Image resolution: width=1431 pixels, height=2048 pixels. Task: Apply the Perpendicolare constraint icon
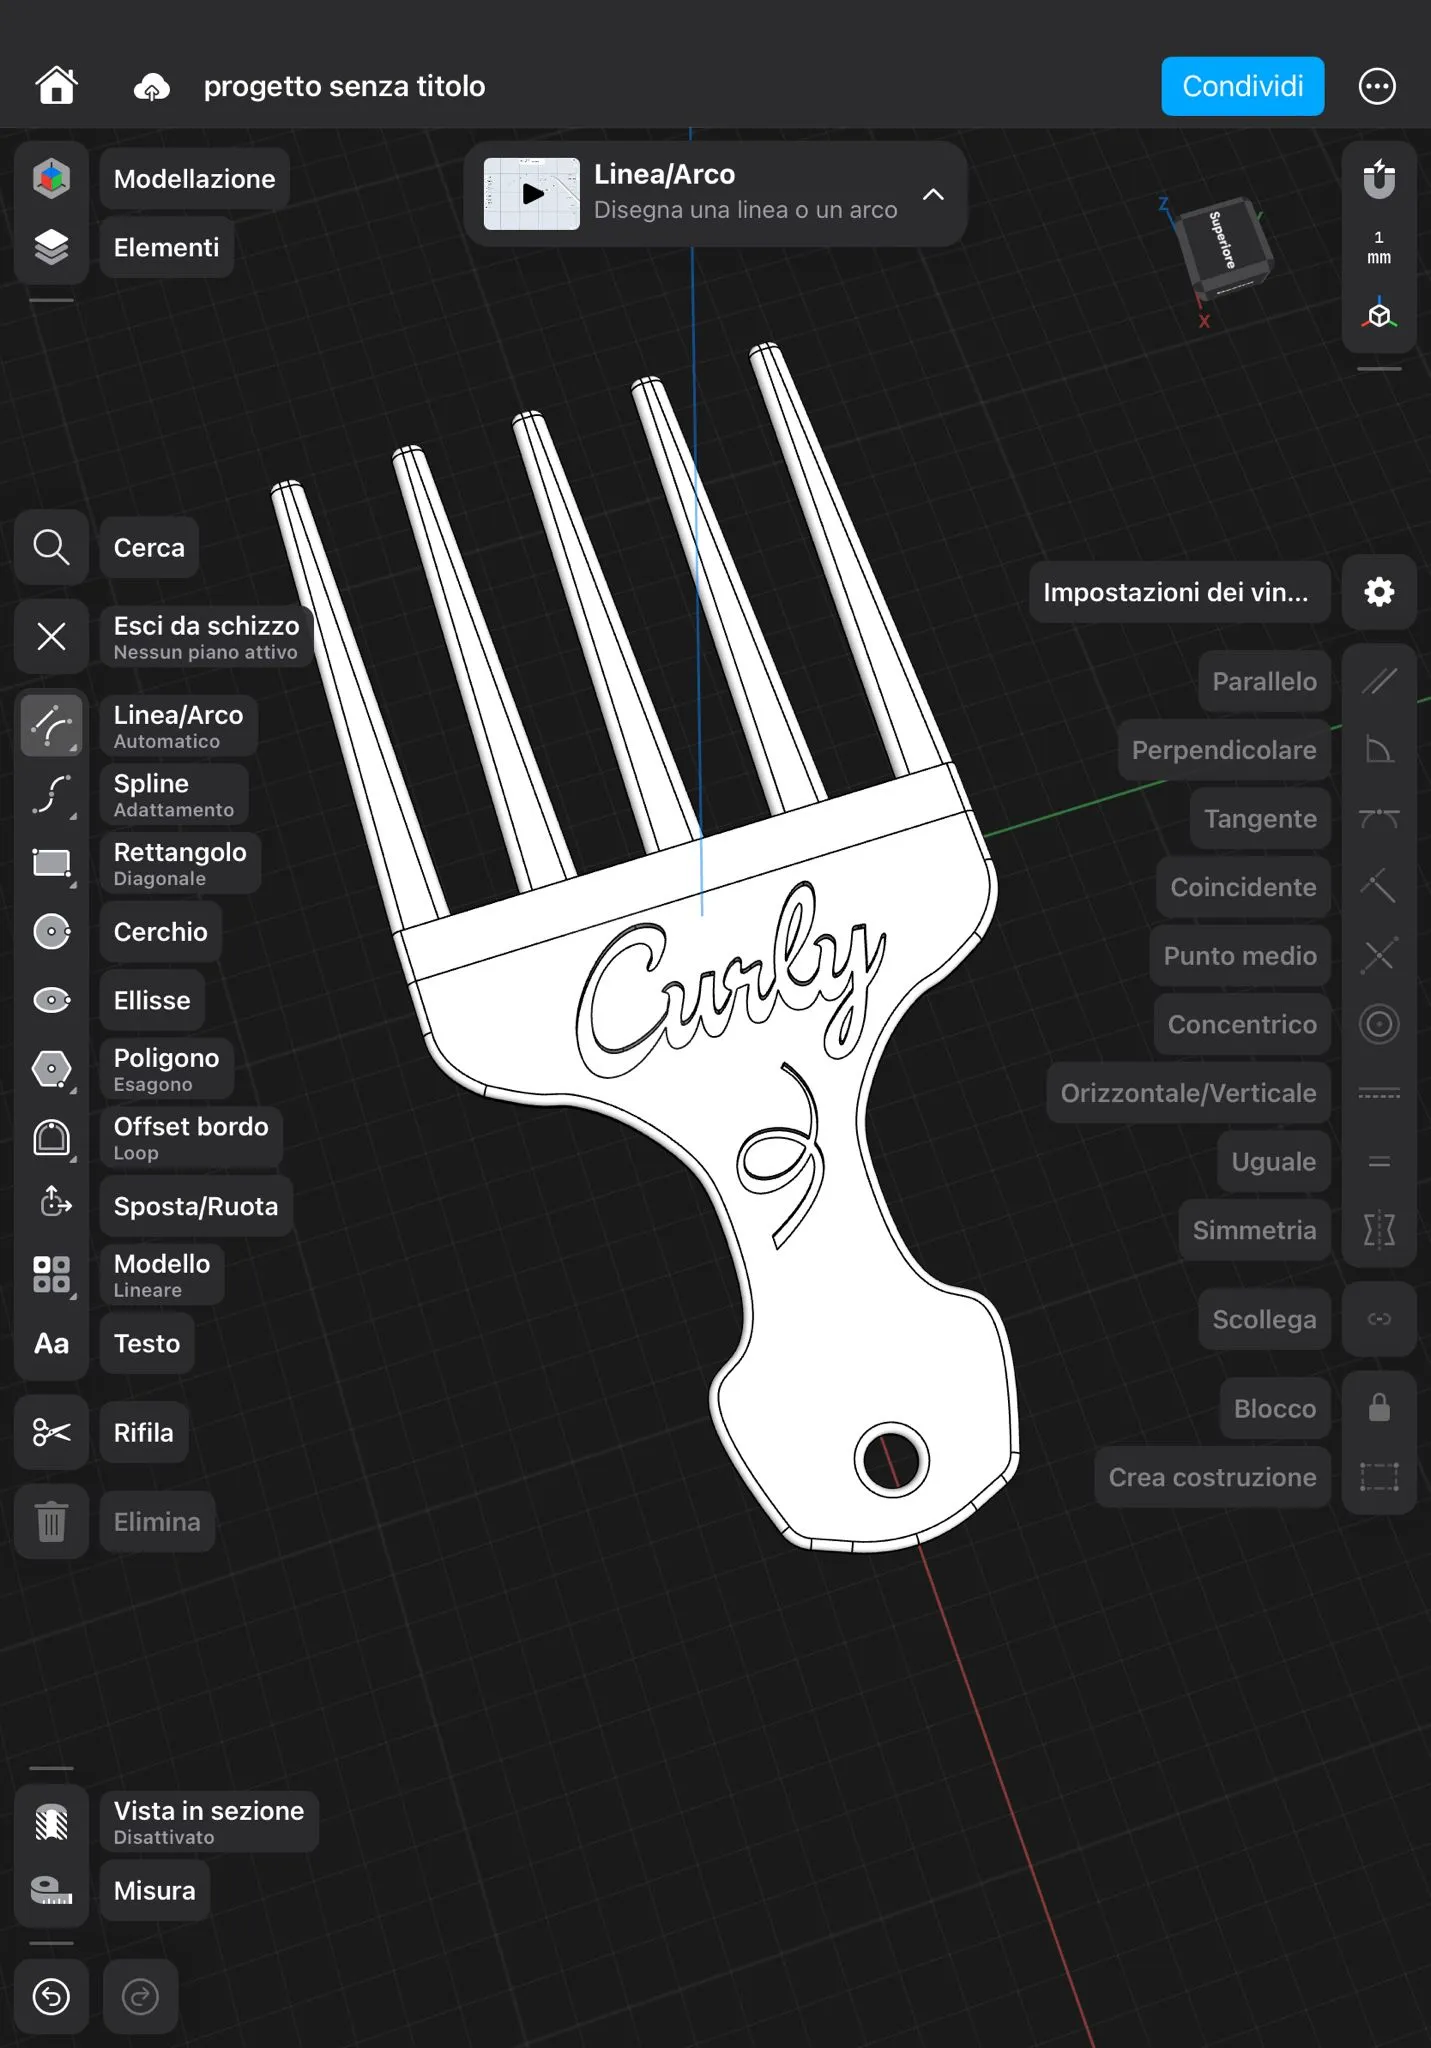pos(1379,750)
